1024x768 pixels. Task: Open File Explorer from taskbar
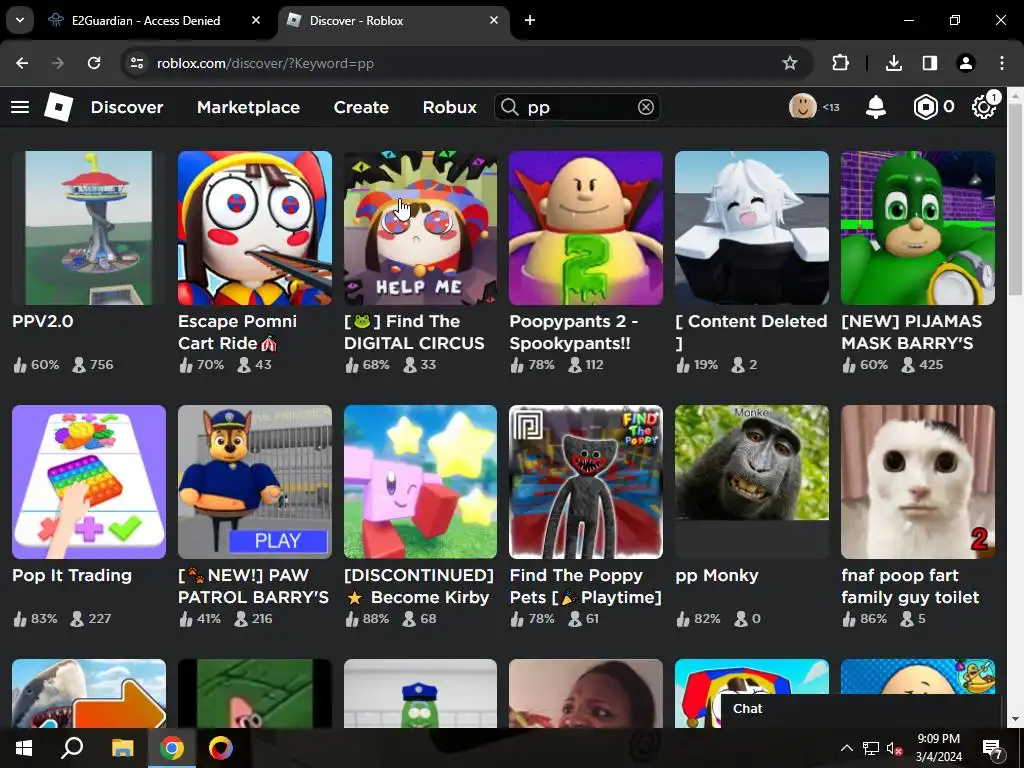[x=122, y=748]
